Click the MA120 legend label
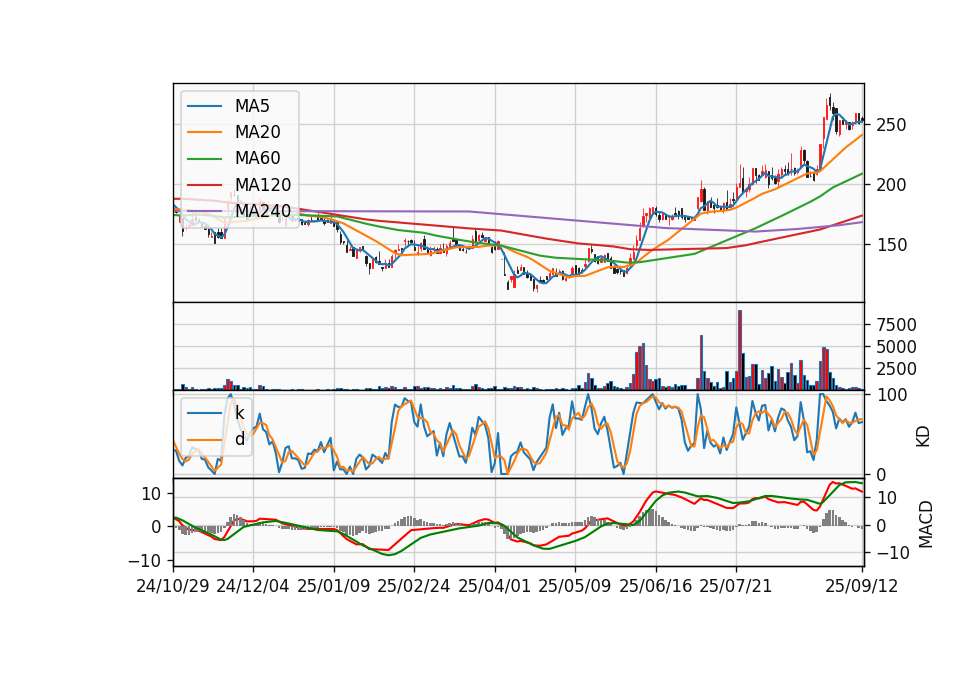Image resolution: width=960 pixels, height=690 pixels. (263, 185)
